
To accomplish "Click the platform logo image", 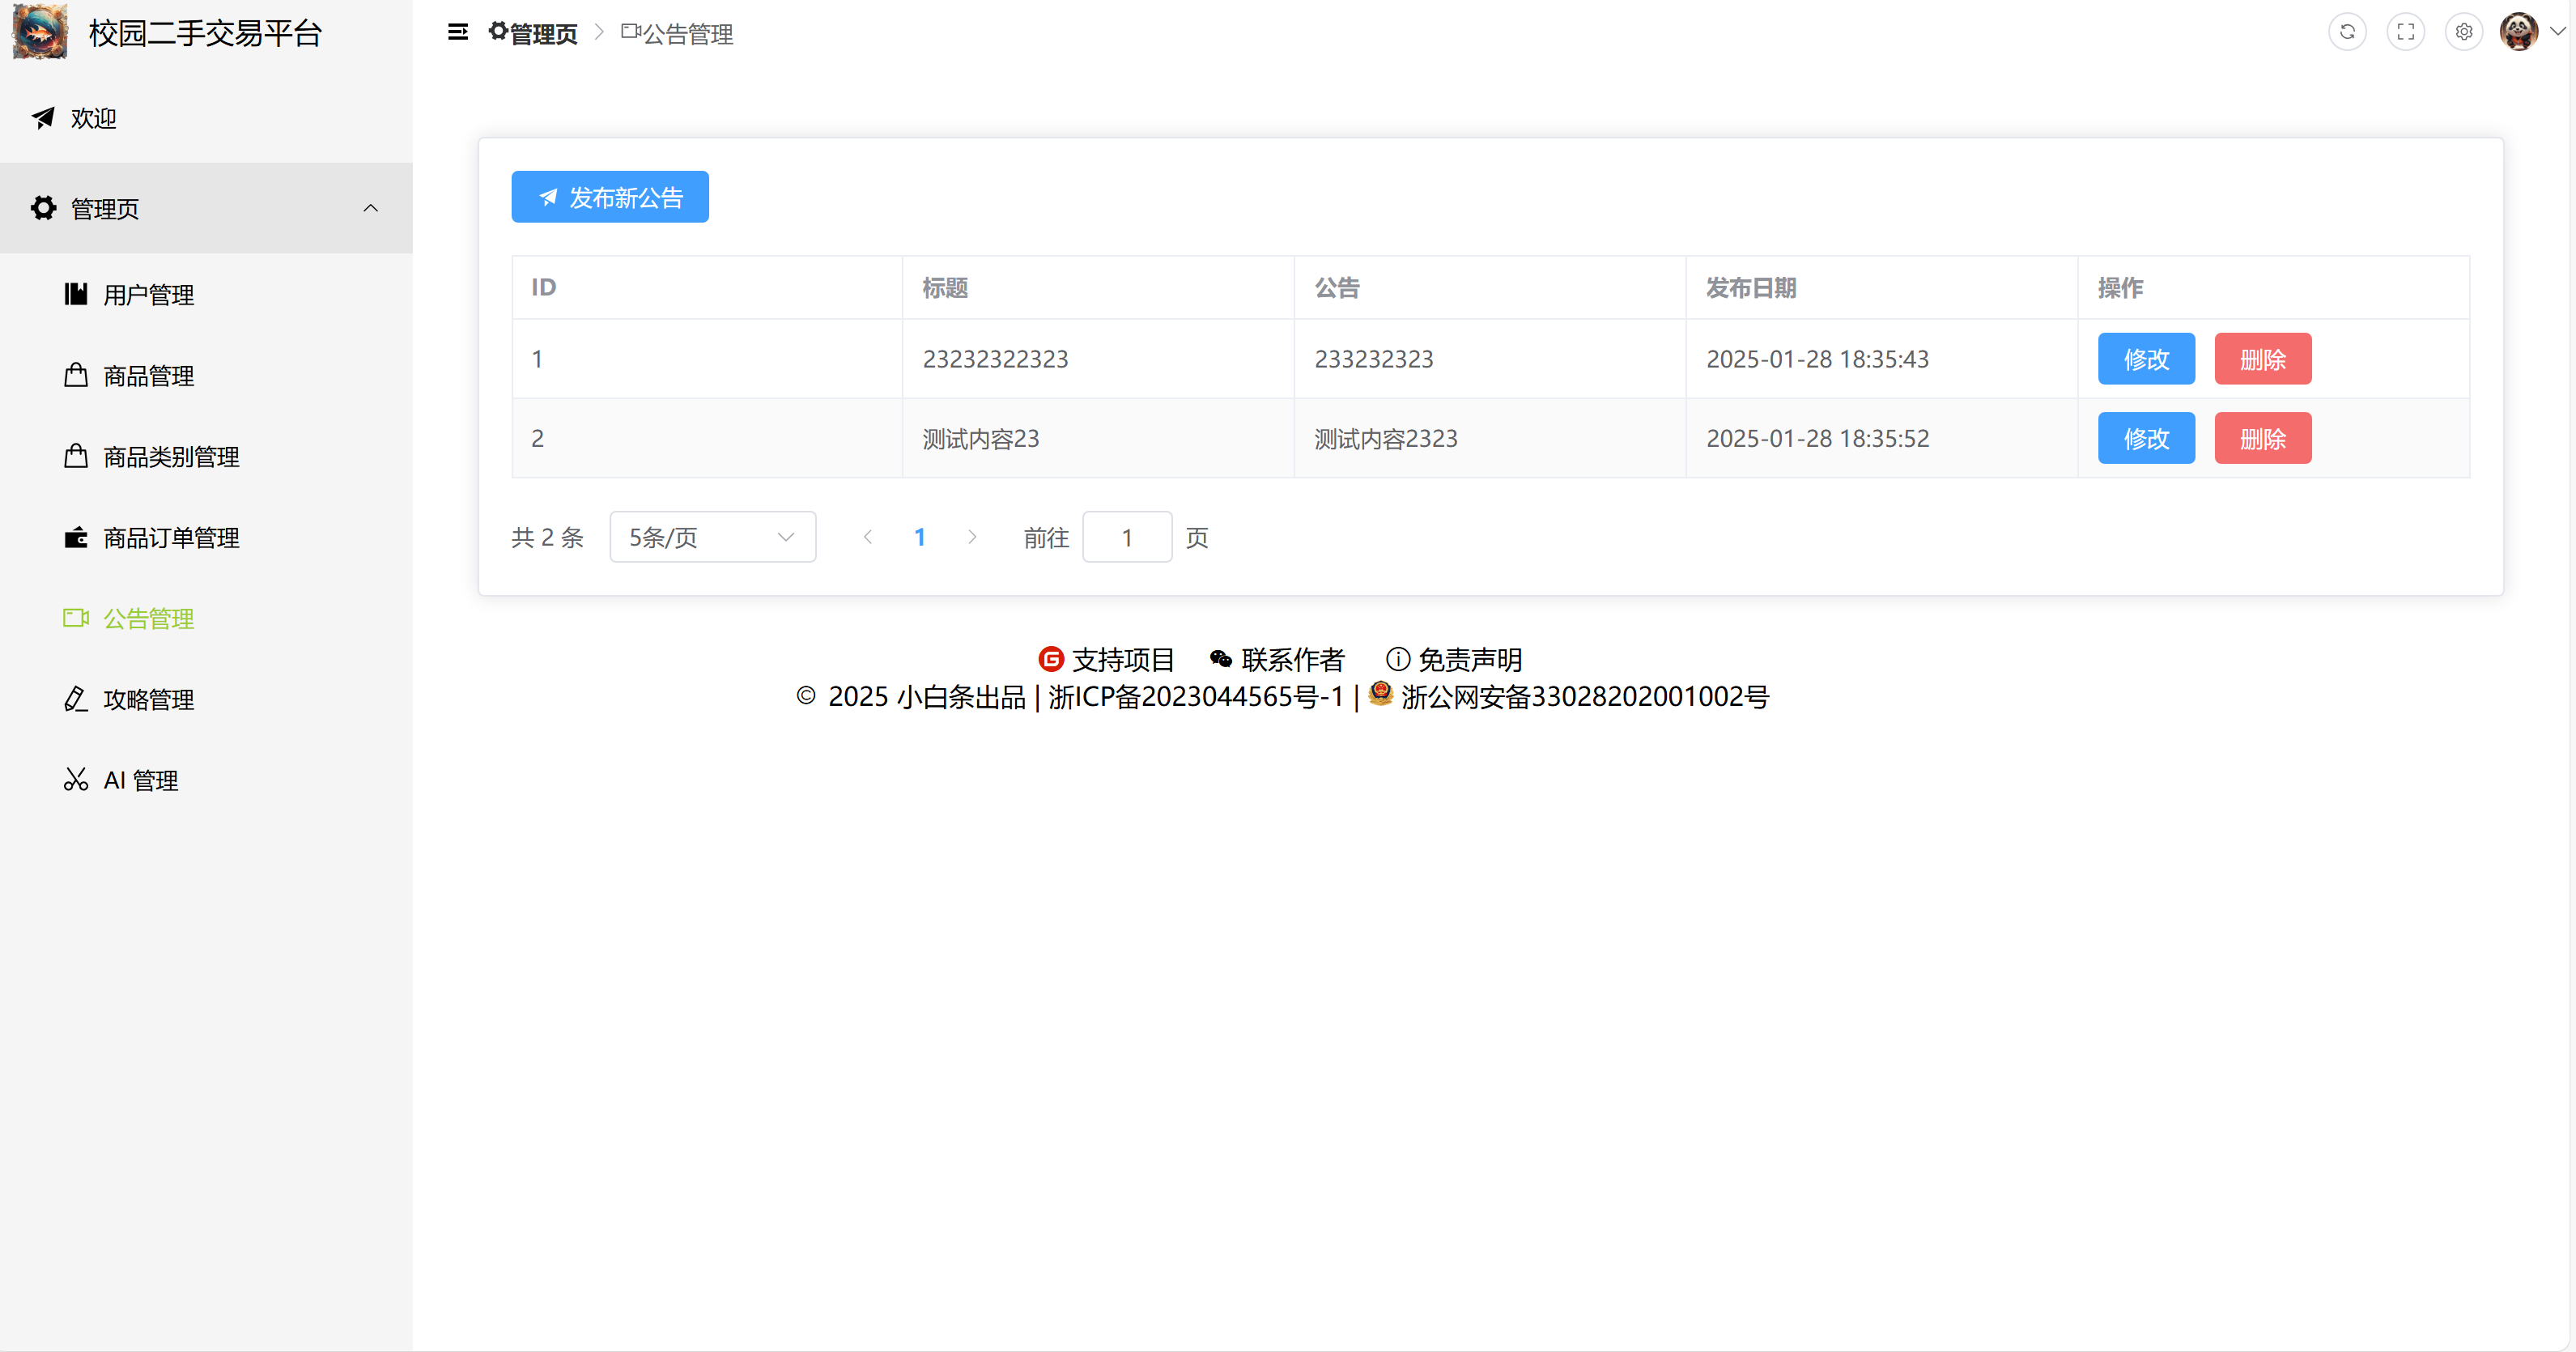I will 40,32.
